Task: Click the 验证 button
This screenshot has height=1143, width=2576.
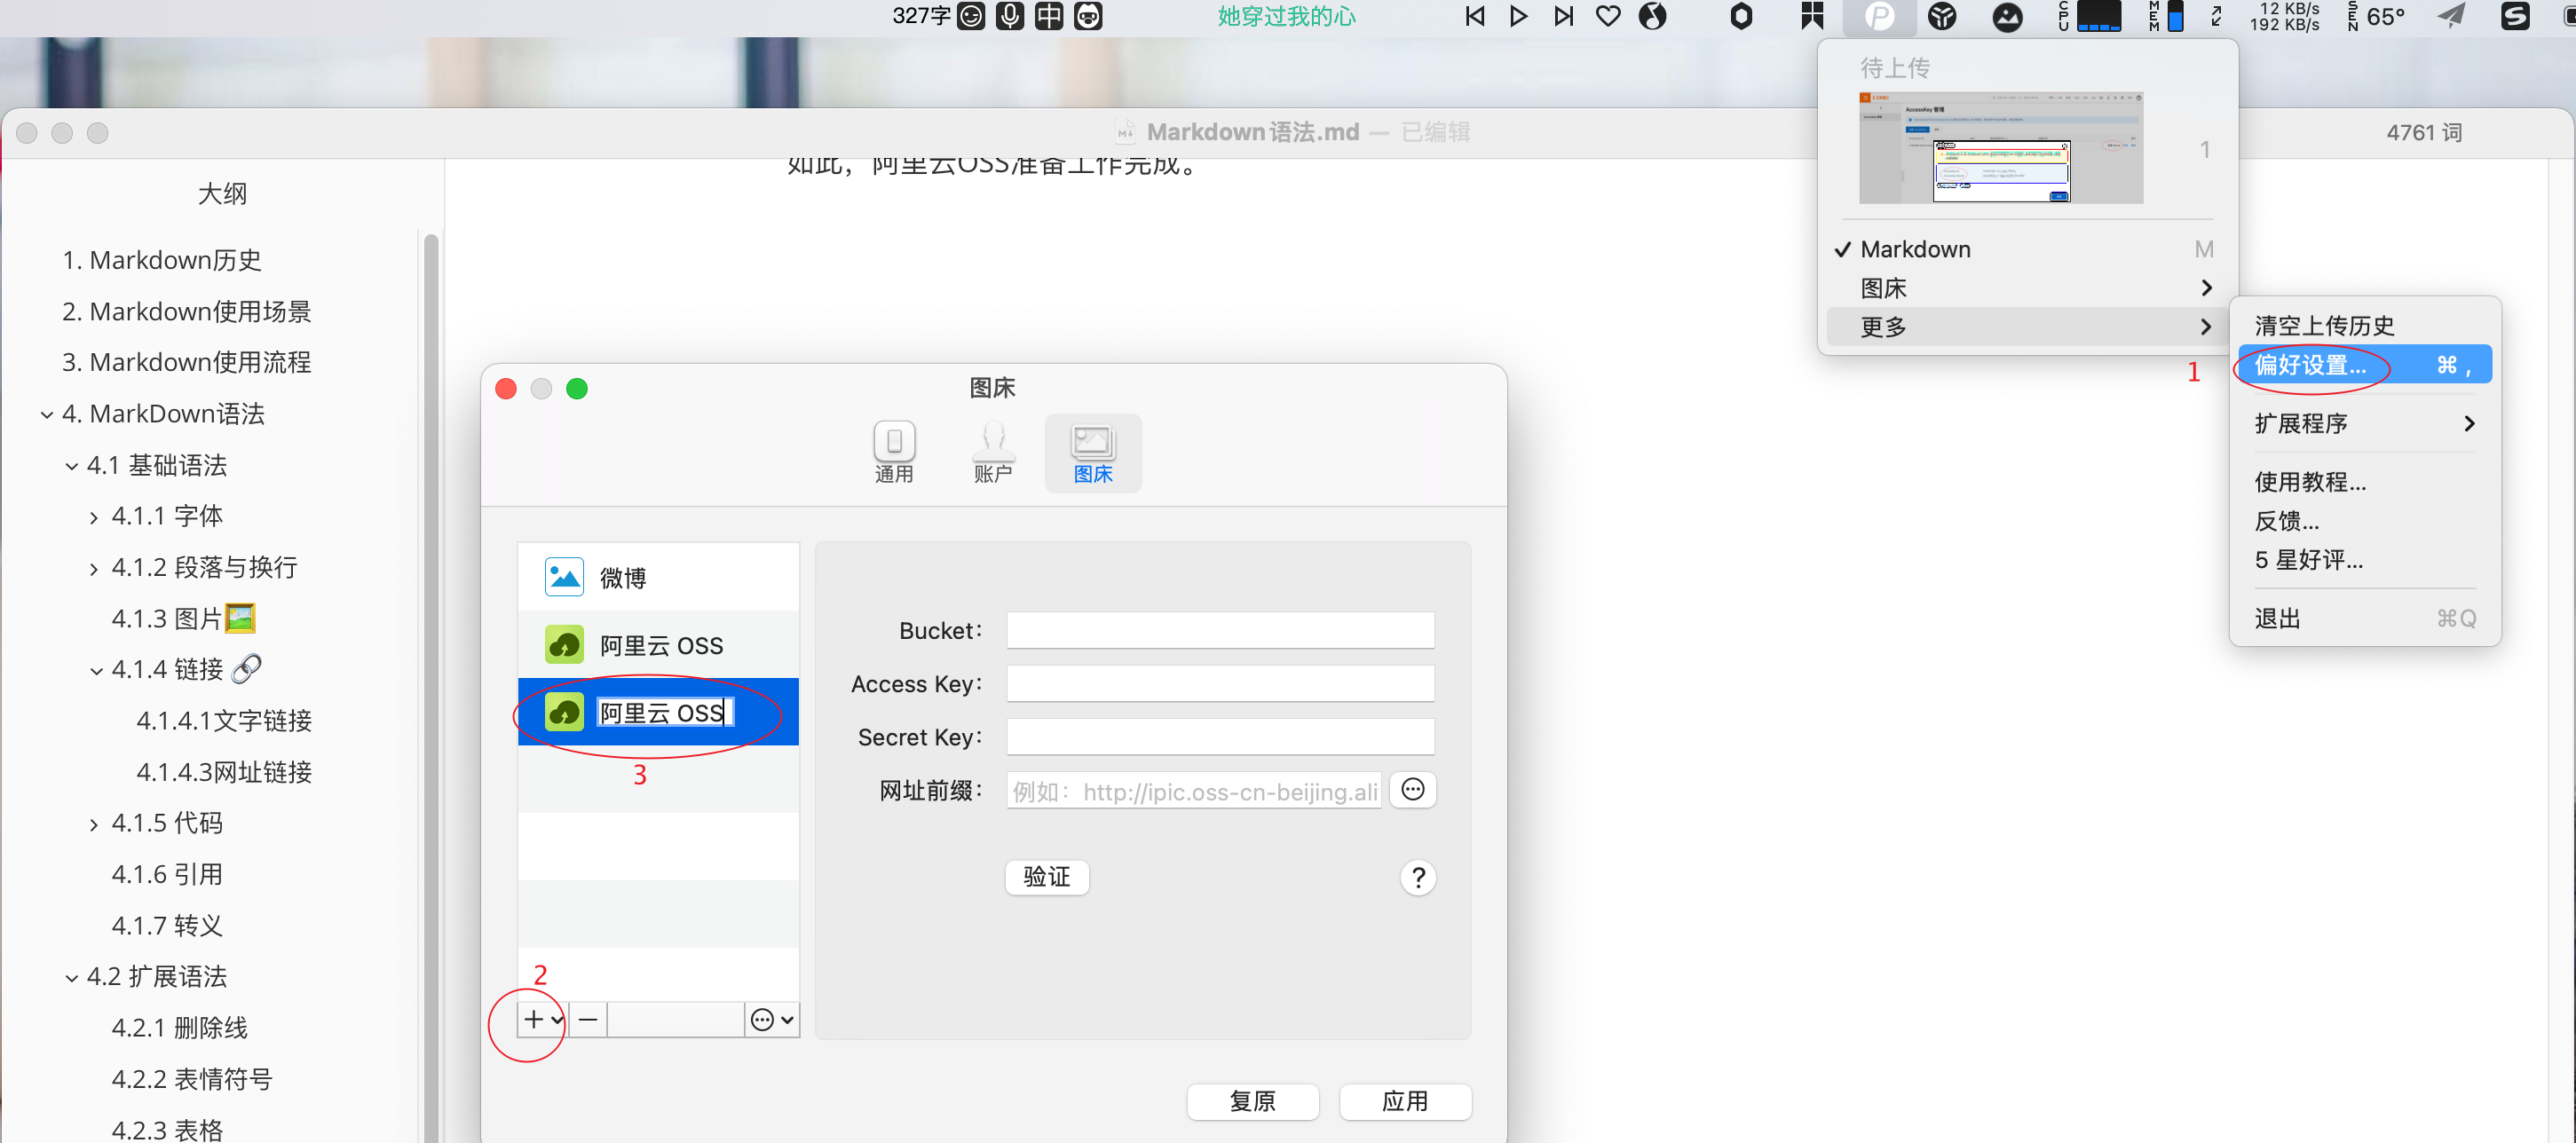Action: [x=1046, y=877]
